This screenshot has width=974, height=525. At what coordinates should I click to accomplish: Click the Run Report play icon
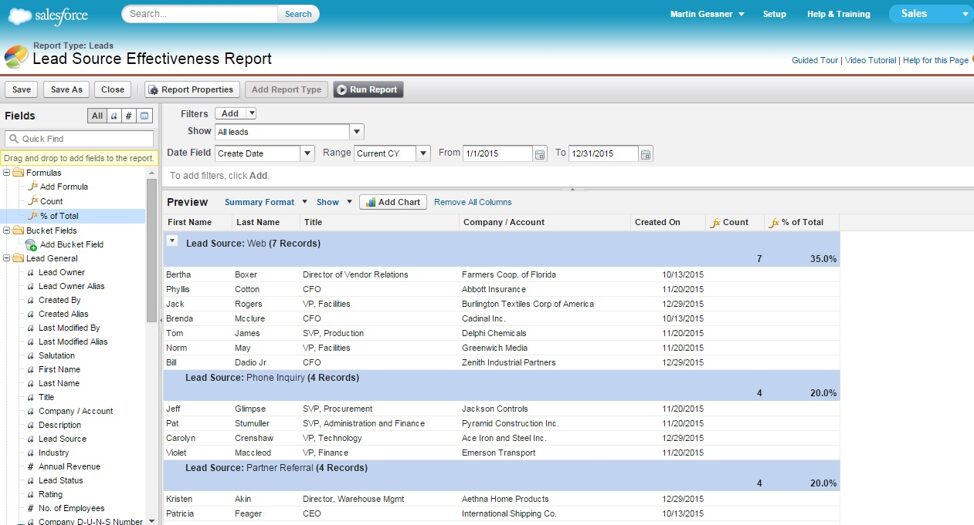pyautogui.click(x=342, y=89)
